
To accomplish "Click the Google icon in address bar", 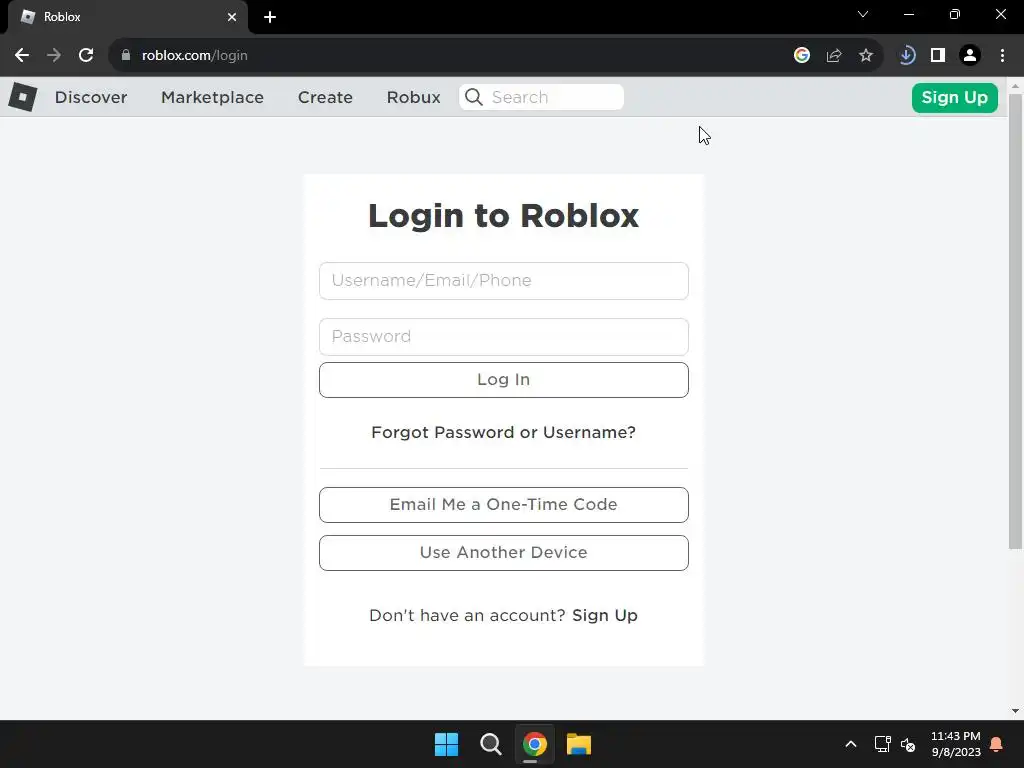I will pyautogui.click(x=802, y=56).
